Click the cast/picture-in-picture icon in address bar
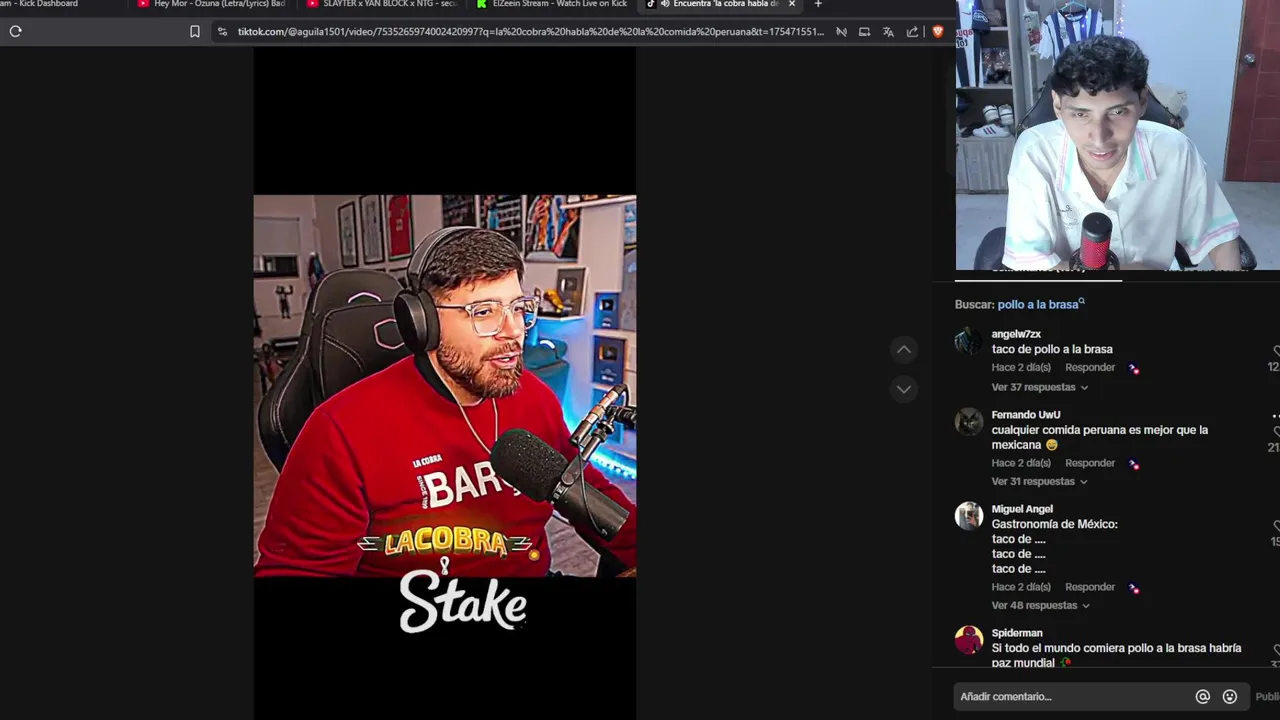The height and width of the screenshot is (720, 1280). (x=864, y=31)
